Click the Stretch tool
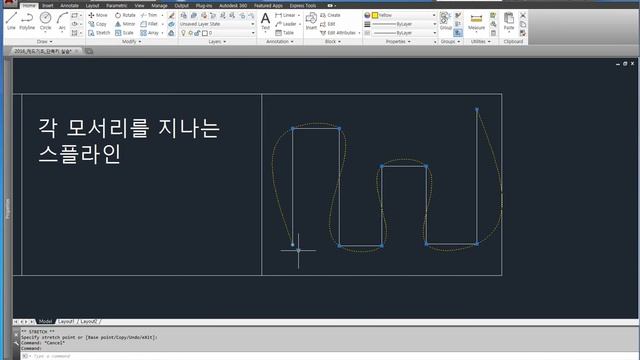The width and height of the screenshot is (640, 360). [x=99, y=33]
